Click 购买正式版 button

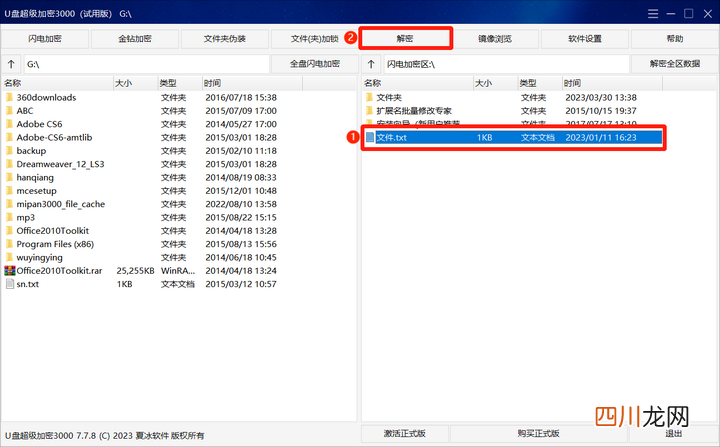tap(538, 433)
